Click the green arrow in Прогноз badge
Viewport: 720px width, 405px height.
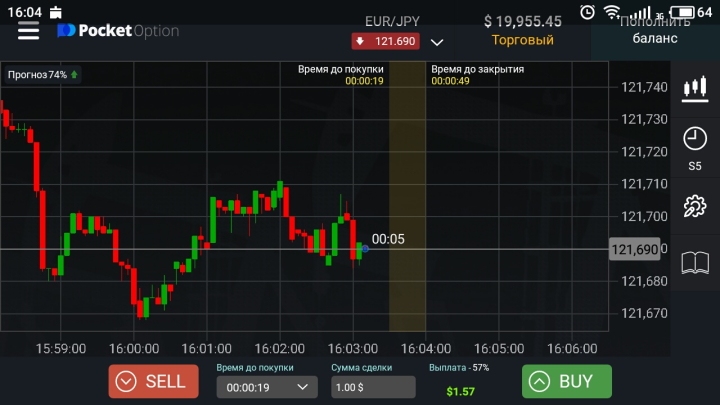pyautogui.click(x=75, y=75)
